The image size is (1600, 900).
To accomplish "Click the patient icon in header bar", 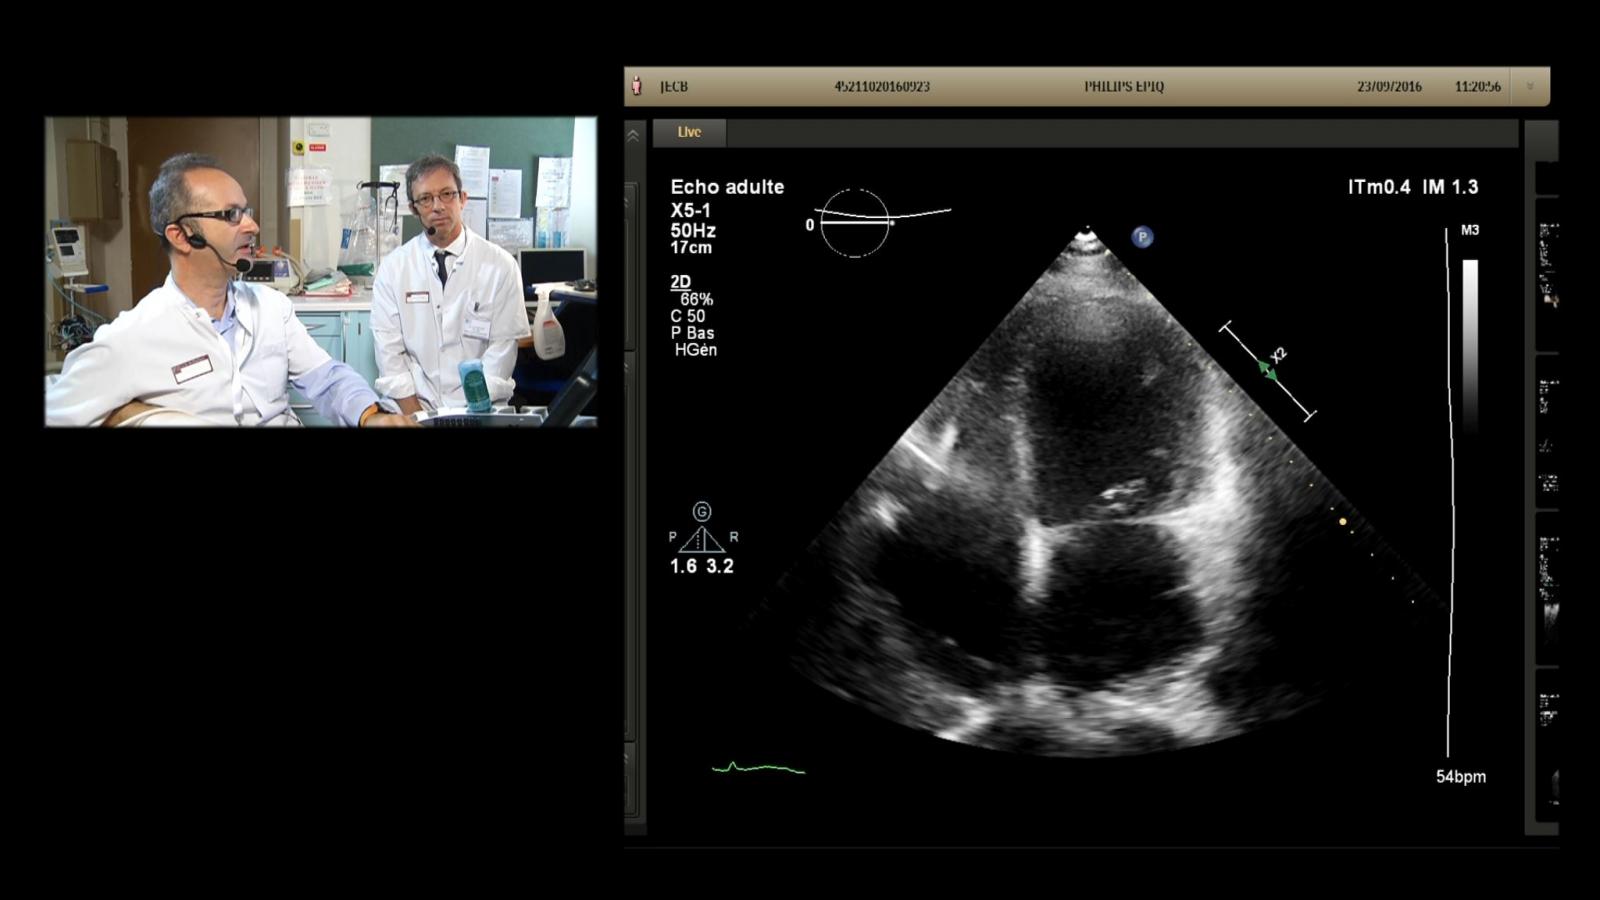I will 637,87.
